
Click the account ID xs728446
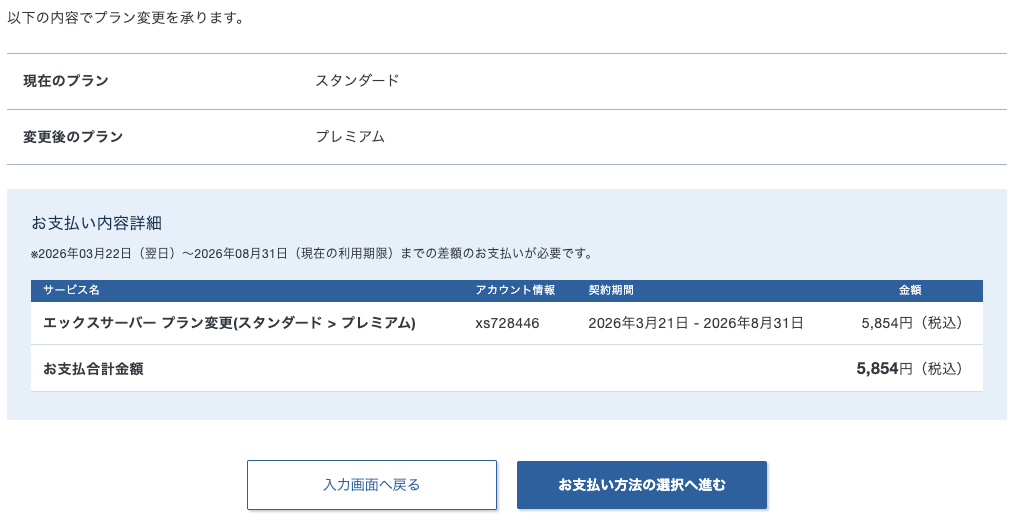pos(507,323)
